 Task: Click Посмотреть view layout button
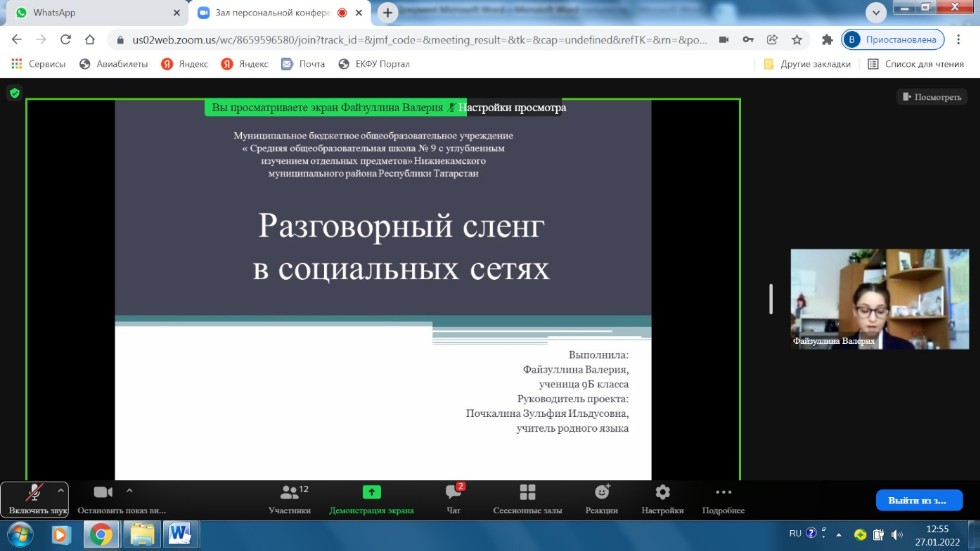(x=932, y=97)
